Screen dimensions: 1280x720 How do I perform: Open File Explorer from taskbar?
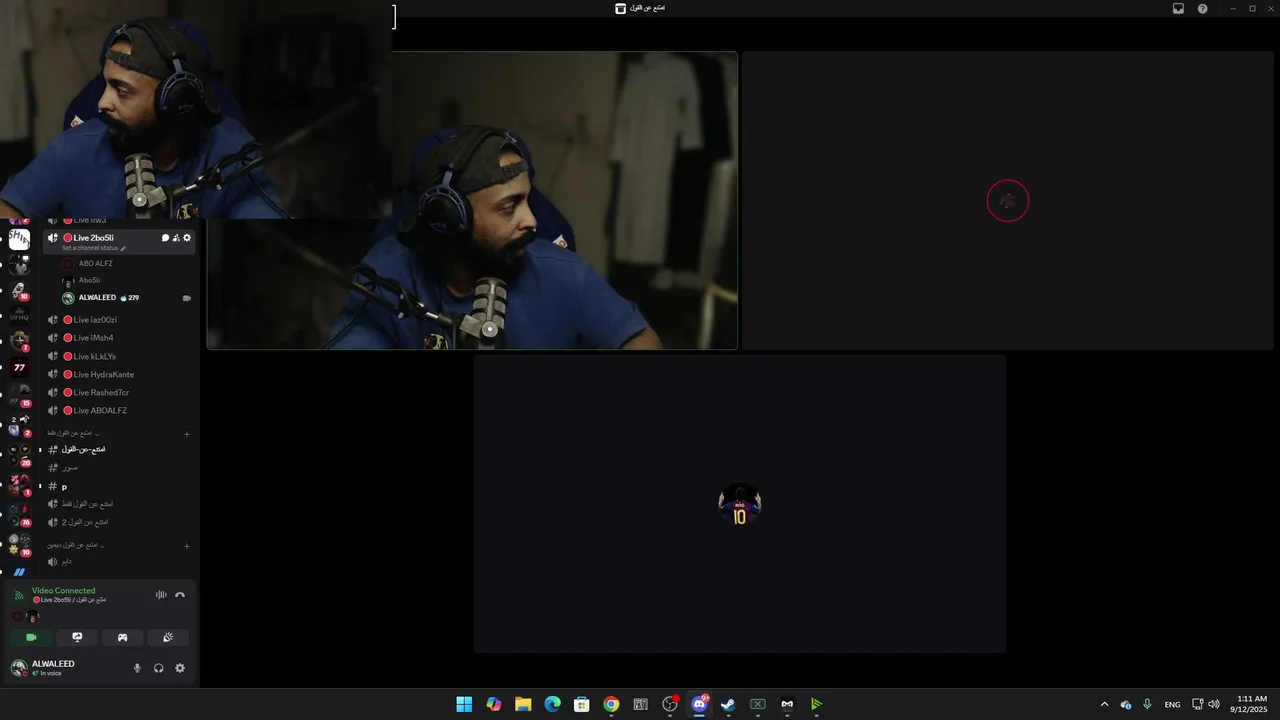523,704
